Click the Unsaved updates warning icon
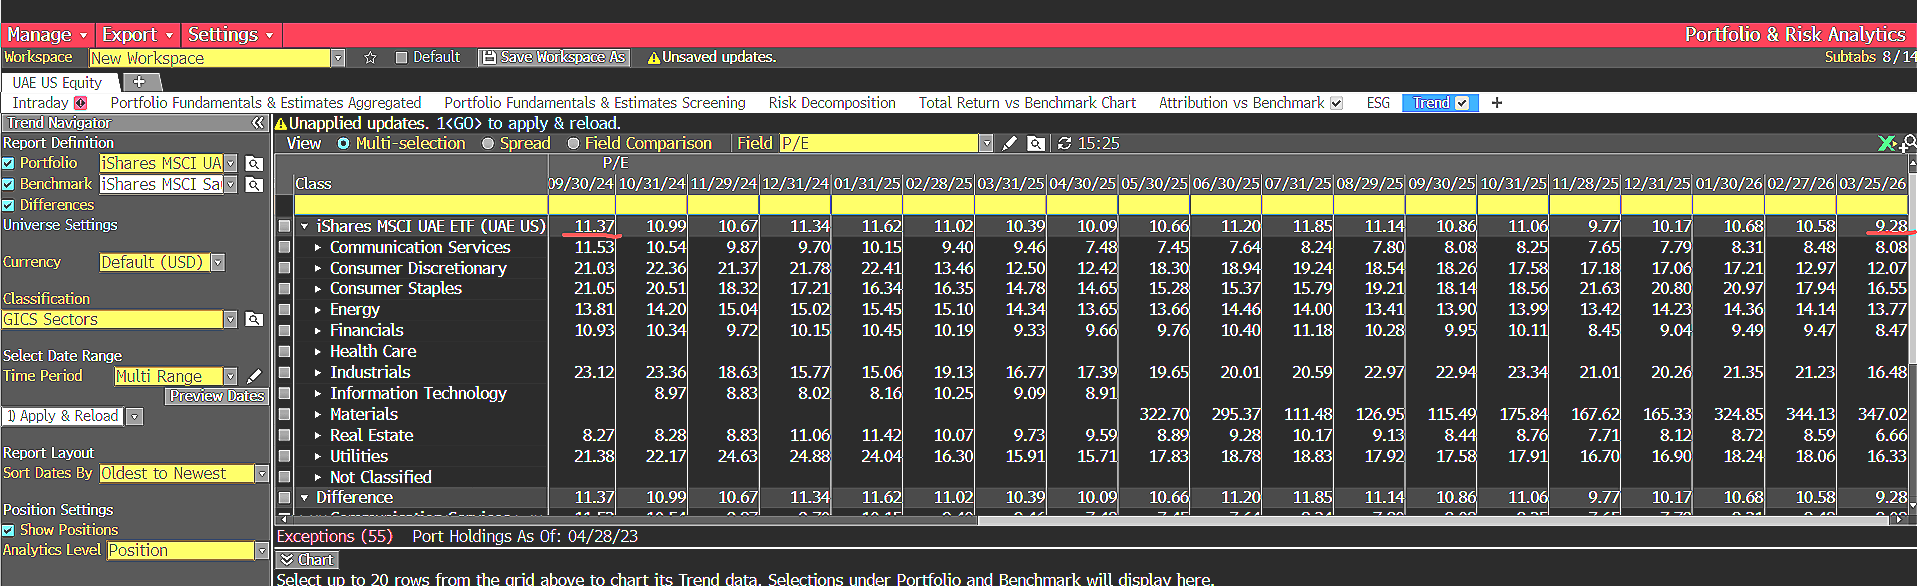This screenshot has height=586, width=1918. 654,58
